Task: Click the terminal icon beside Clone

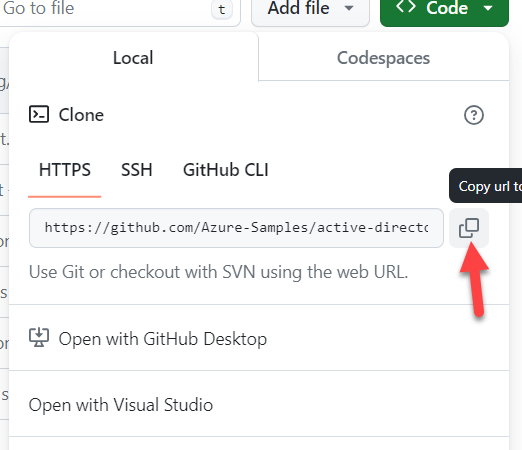Action: click(39, 114)
